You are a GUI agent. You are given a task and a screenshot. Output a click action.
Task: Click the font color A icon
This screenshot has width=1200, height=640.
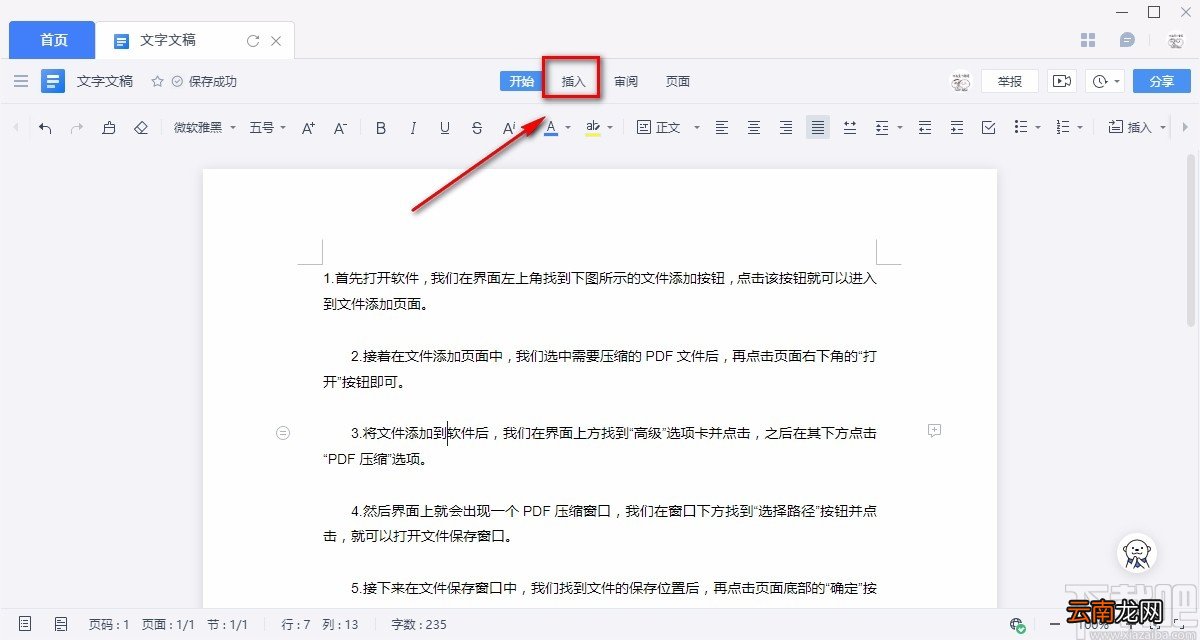(x=551, y=127)
